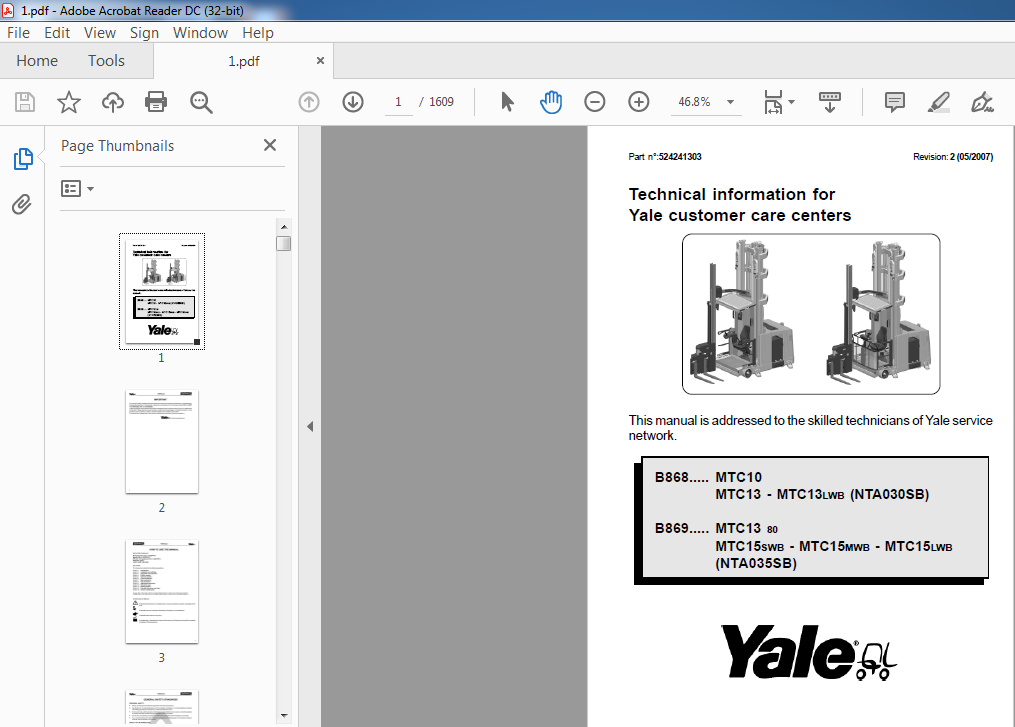Click thumbnails scrollbar down arrow
The height and width of the screenshot is (727, 1015).
284,715
